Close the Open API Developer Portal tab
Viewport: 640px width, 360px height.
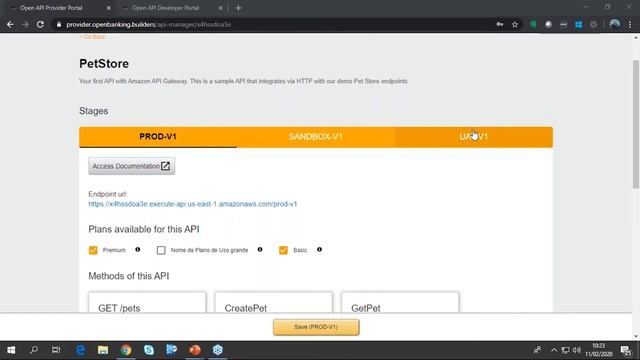click(220, 8)
